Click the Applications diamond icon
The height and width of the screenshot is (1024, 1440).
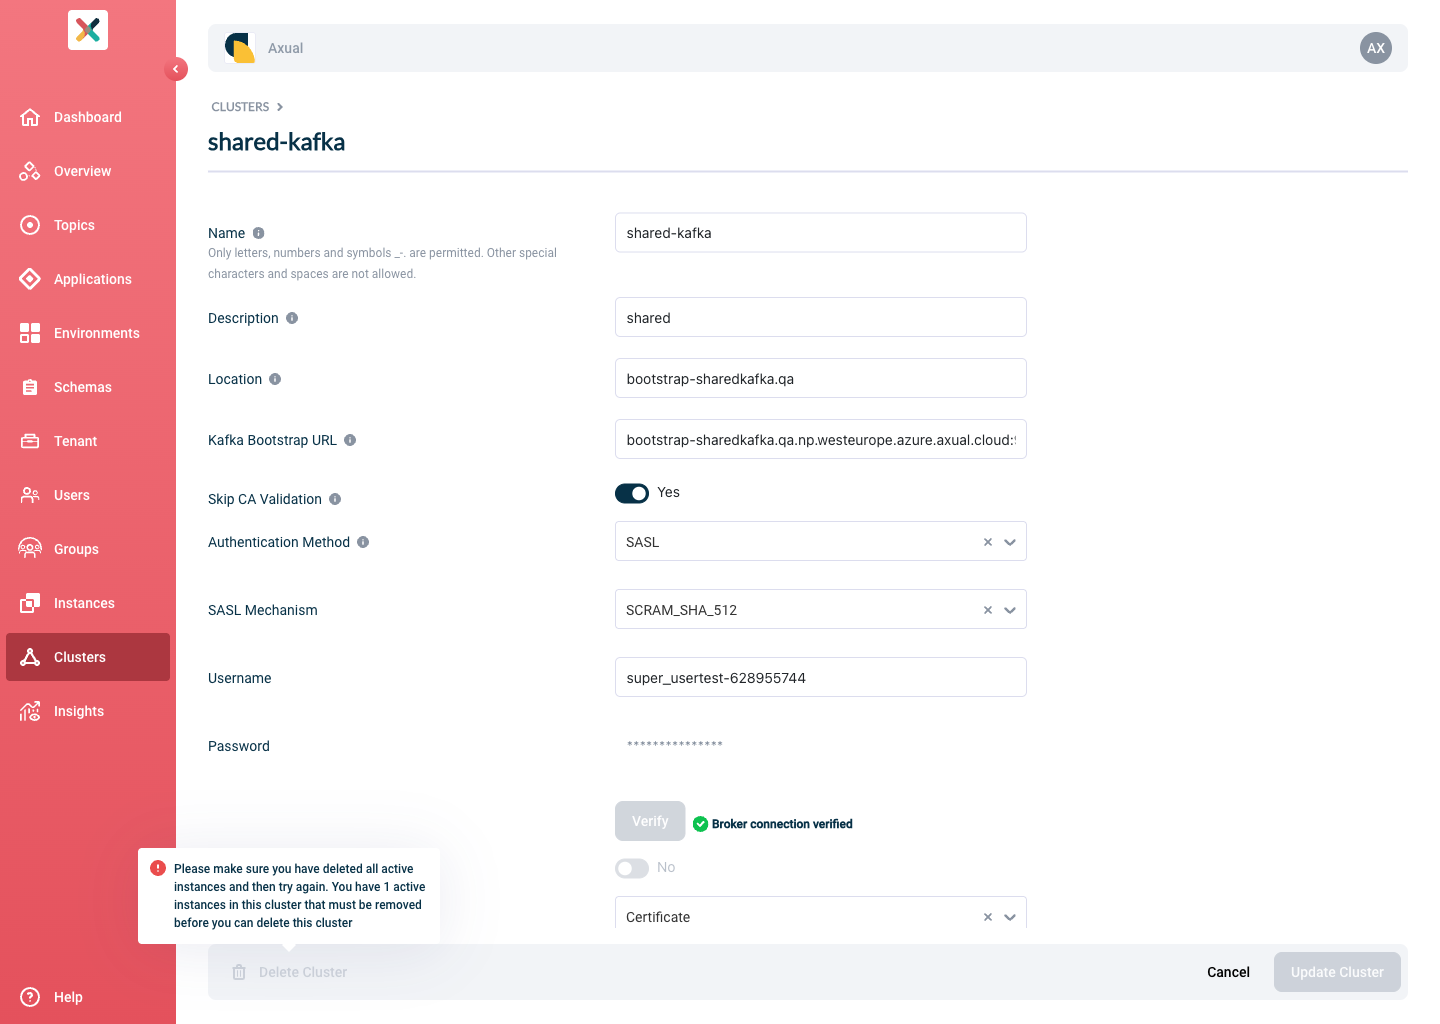pyautogui.click(x=30, y=279)
